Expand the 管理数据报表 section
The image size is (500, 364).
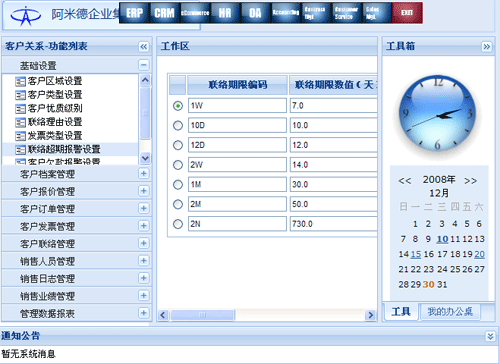point(144,313)
